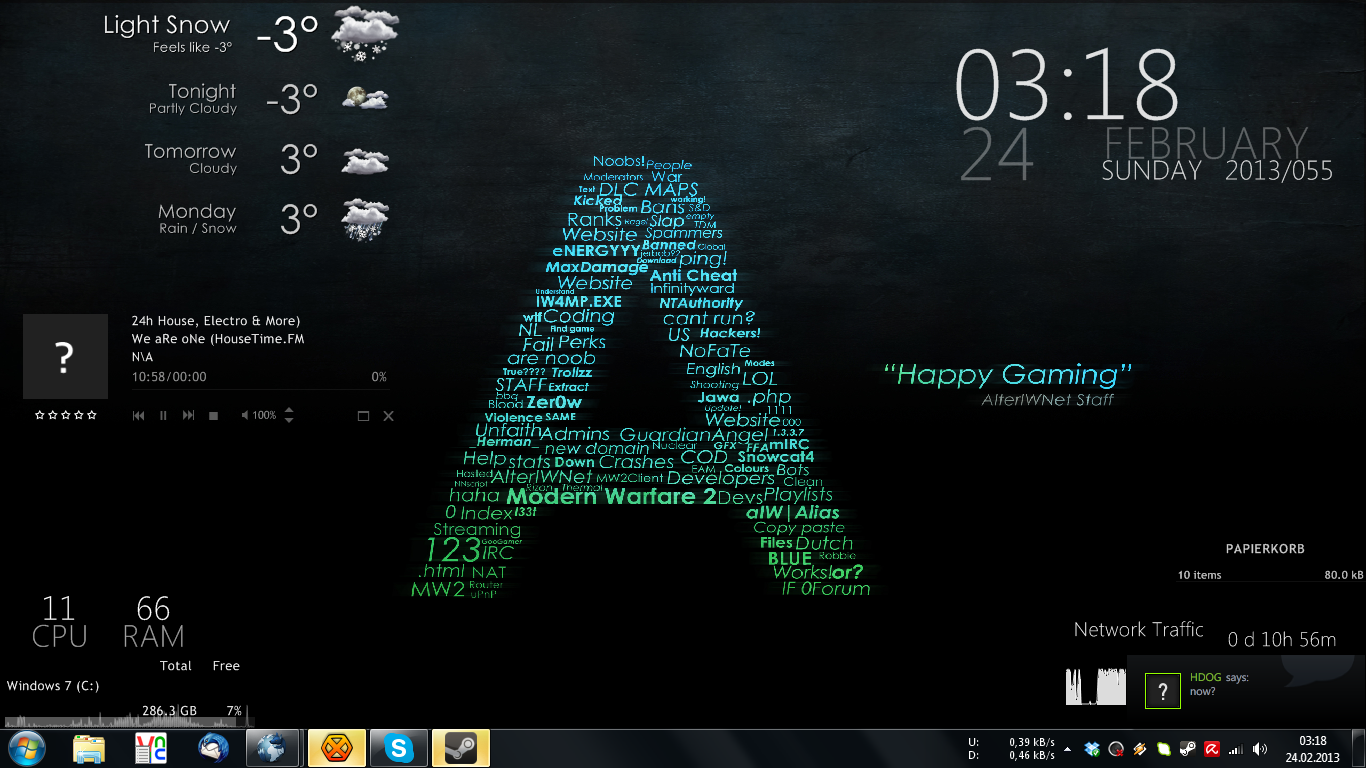The height and width of the screenshot is (768, 1366).
Task: Click the green blob tray icon
Action: pos(1163,748)
